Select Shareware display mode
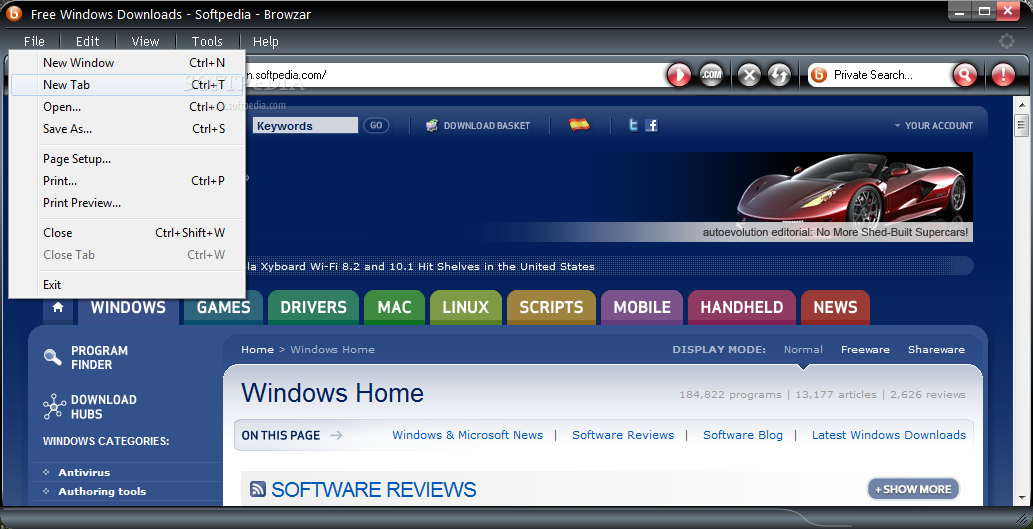Viewport: 1033px width, 529px height. click(936, 349)
